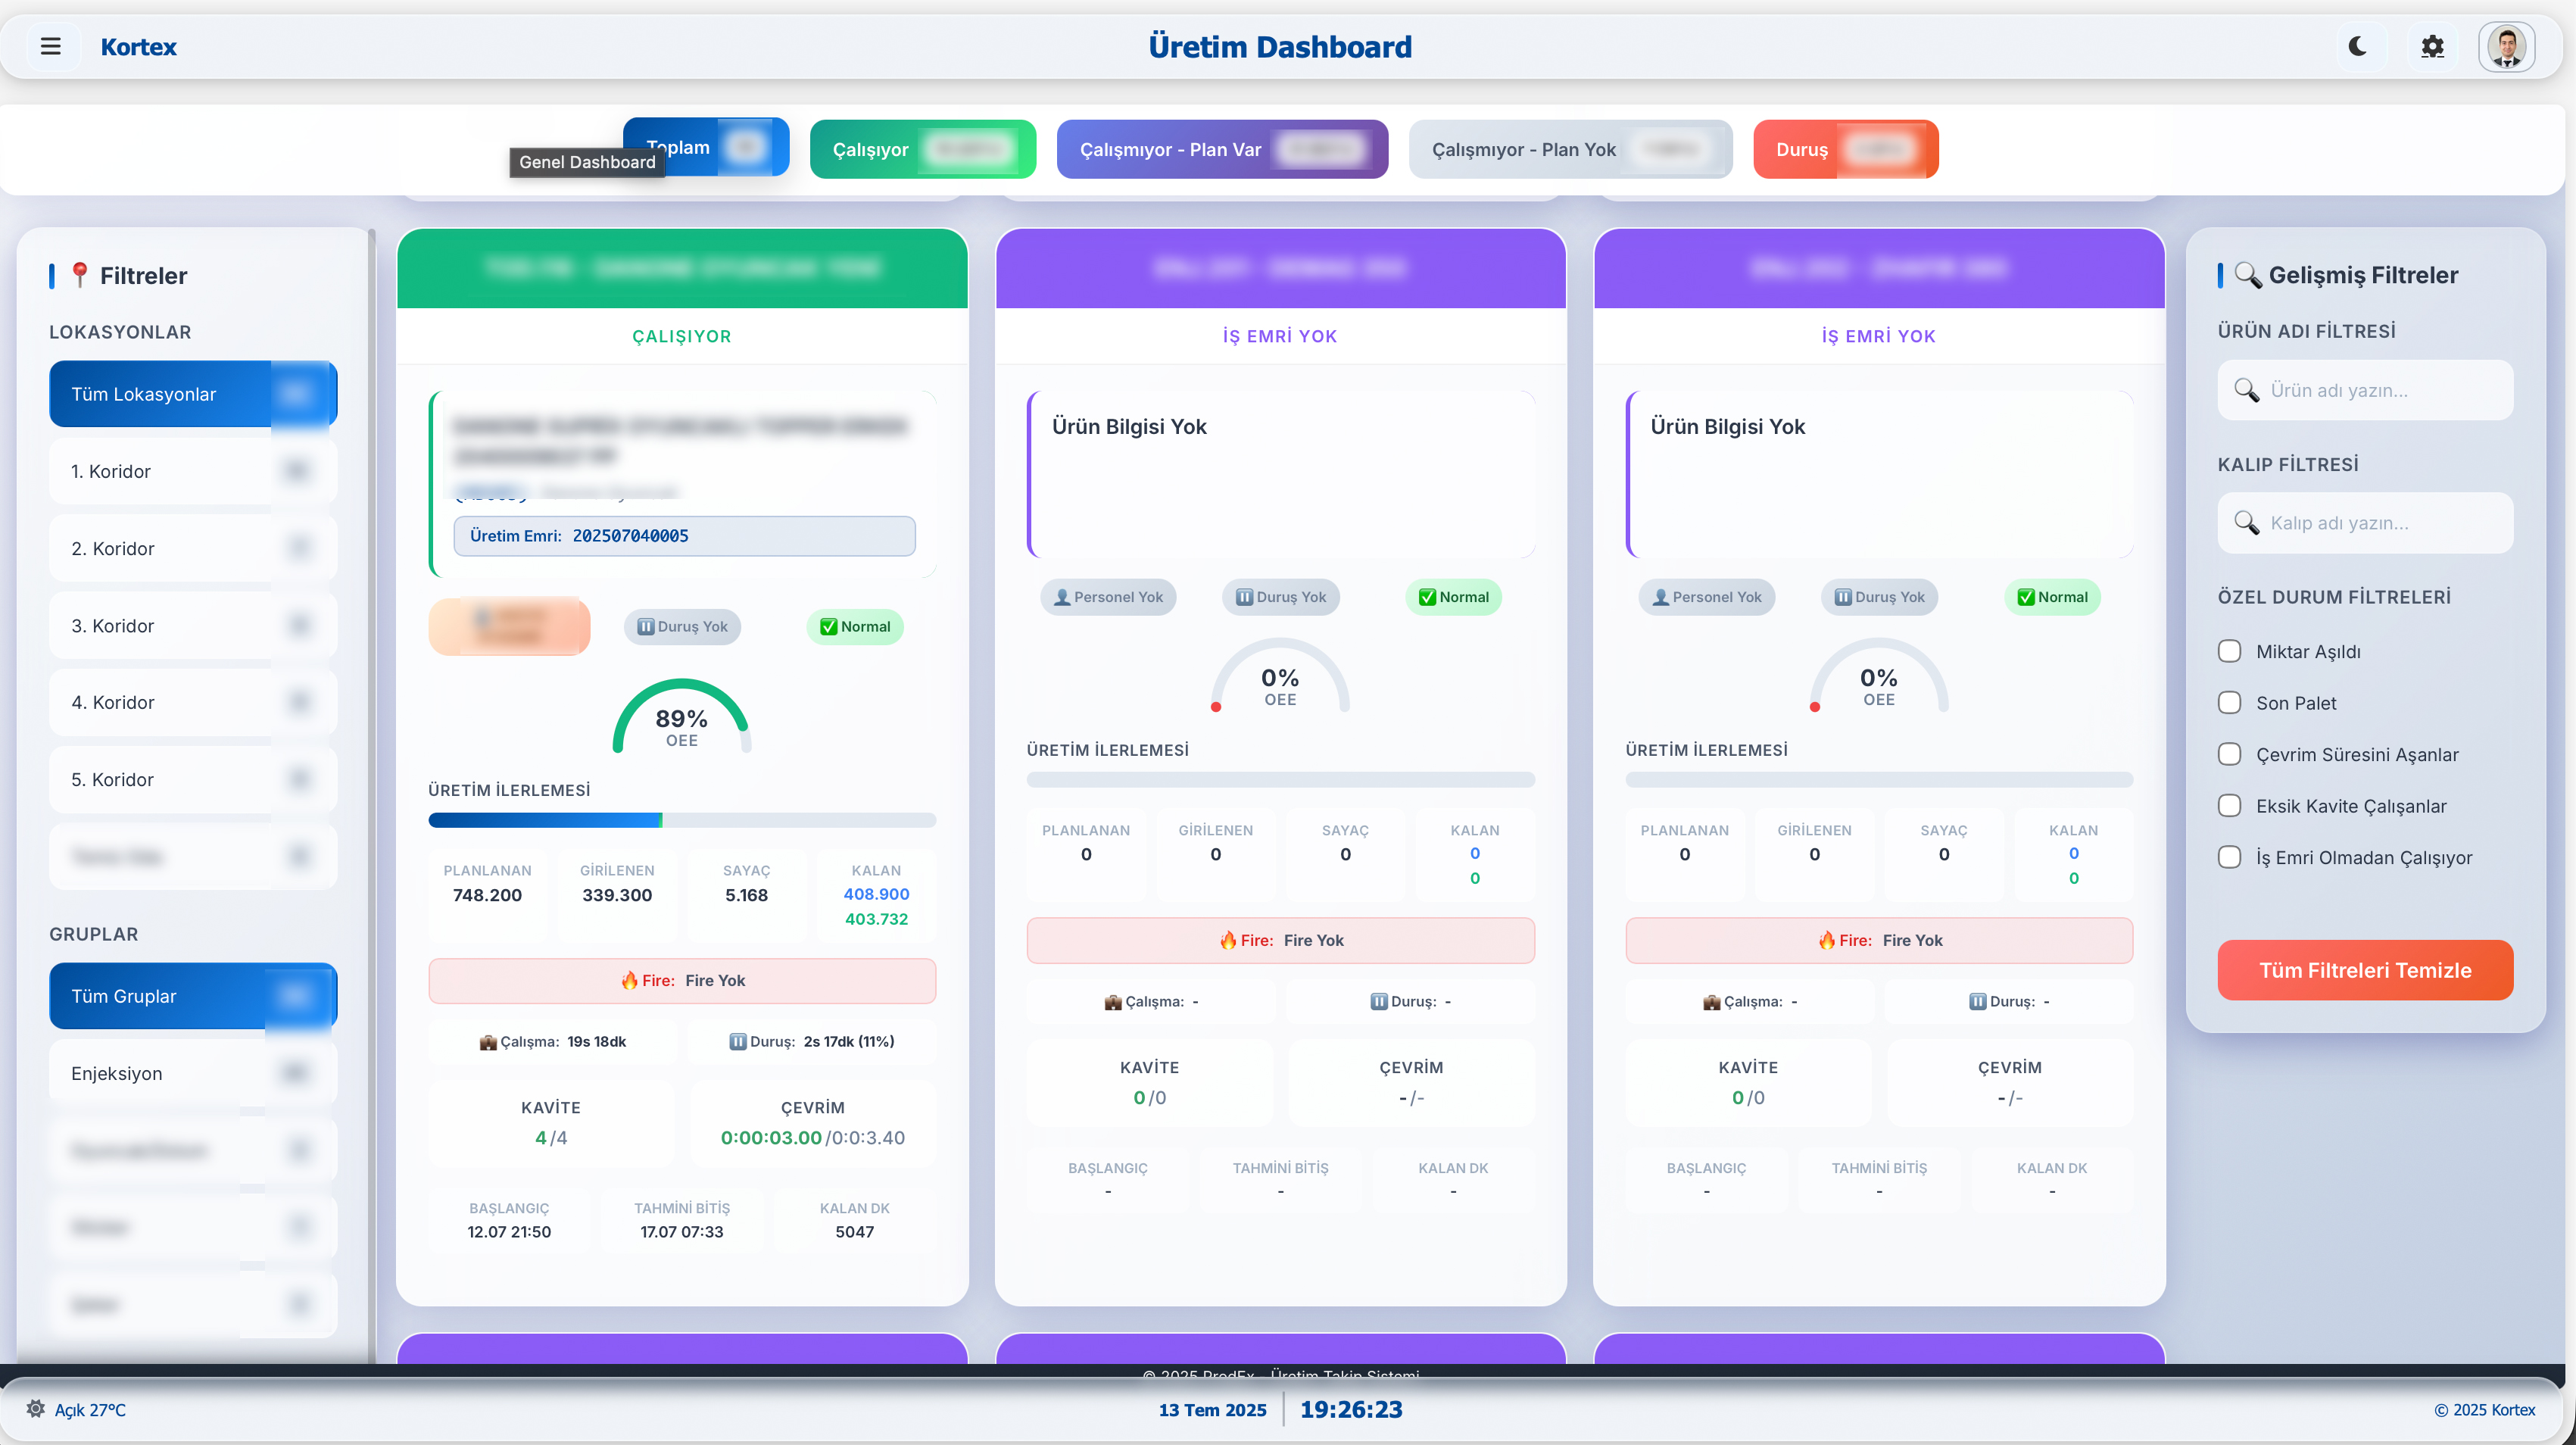Open the settings gear in the top bar
Image resolution: width=2576 pixels, height=1445 pixels.
[x=2433, y=46]
